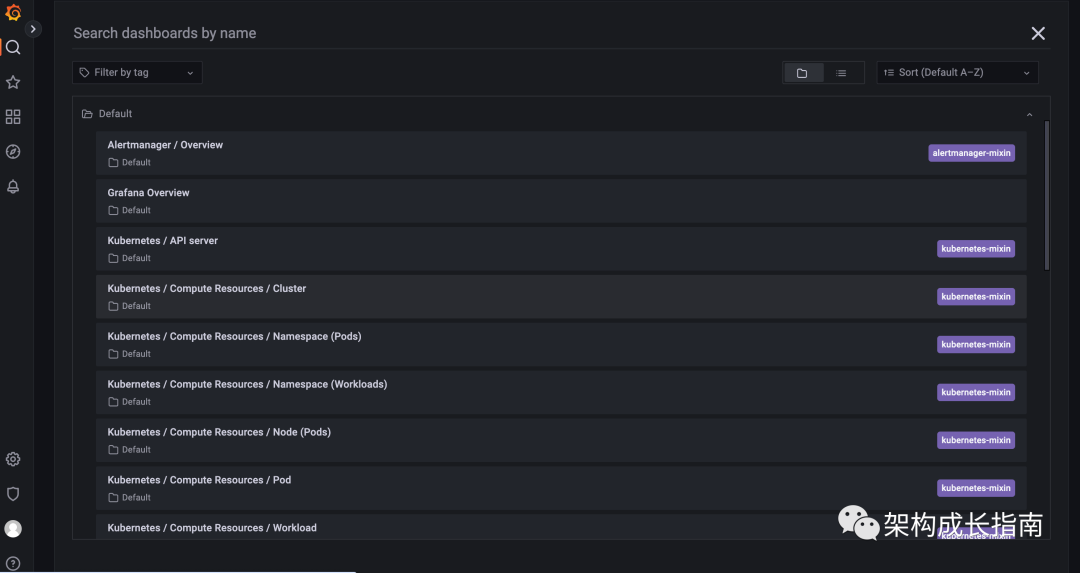Switch to list view layout
The image size is (1080, 573).
point(841,73)
